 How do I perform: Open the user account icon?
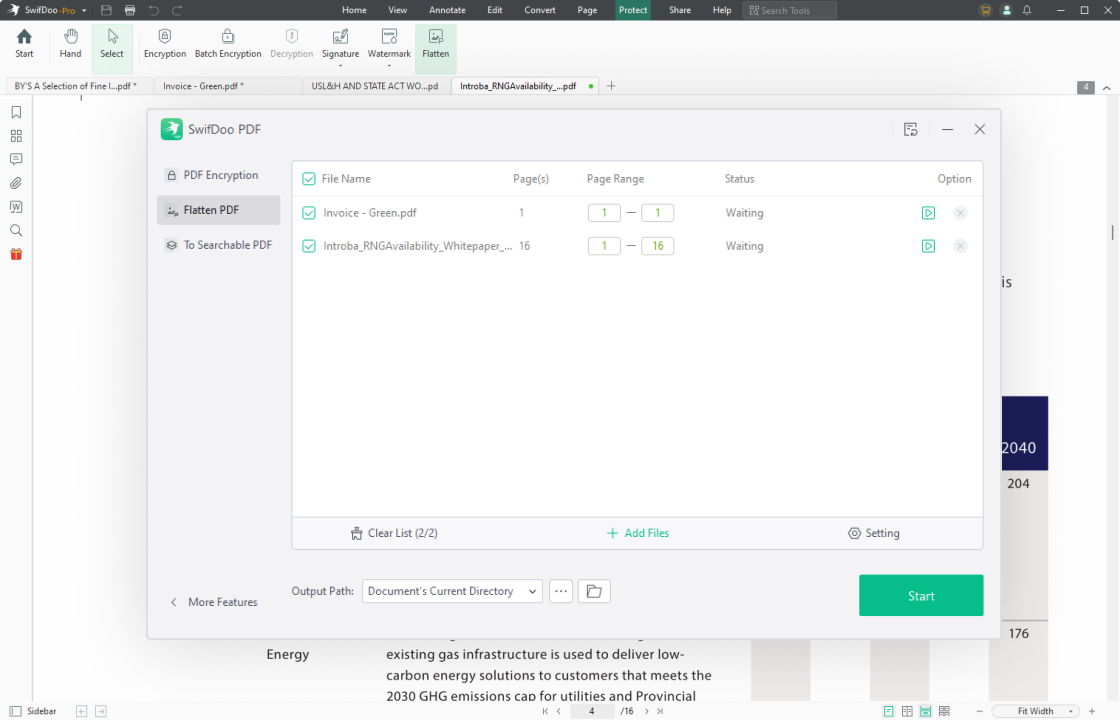pyautogui.click(x=1006, y=10)
